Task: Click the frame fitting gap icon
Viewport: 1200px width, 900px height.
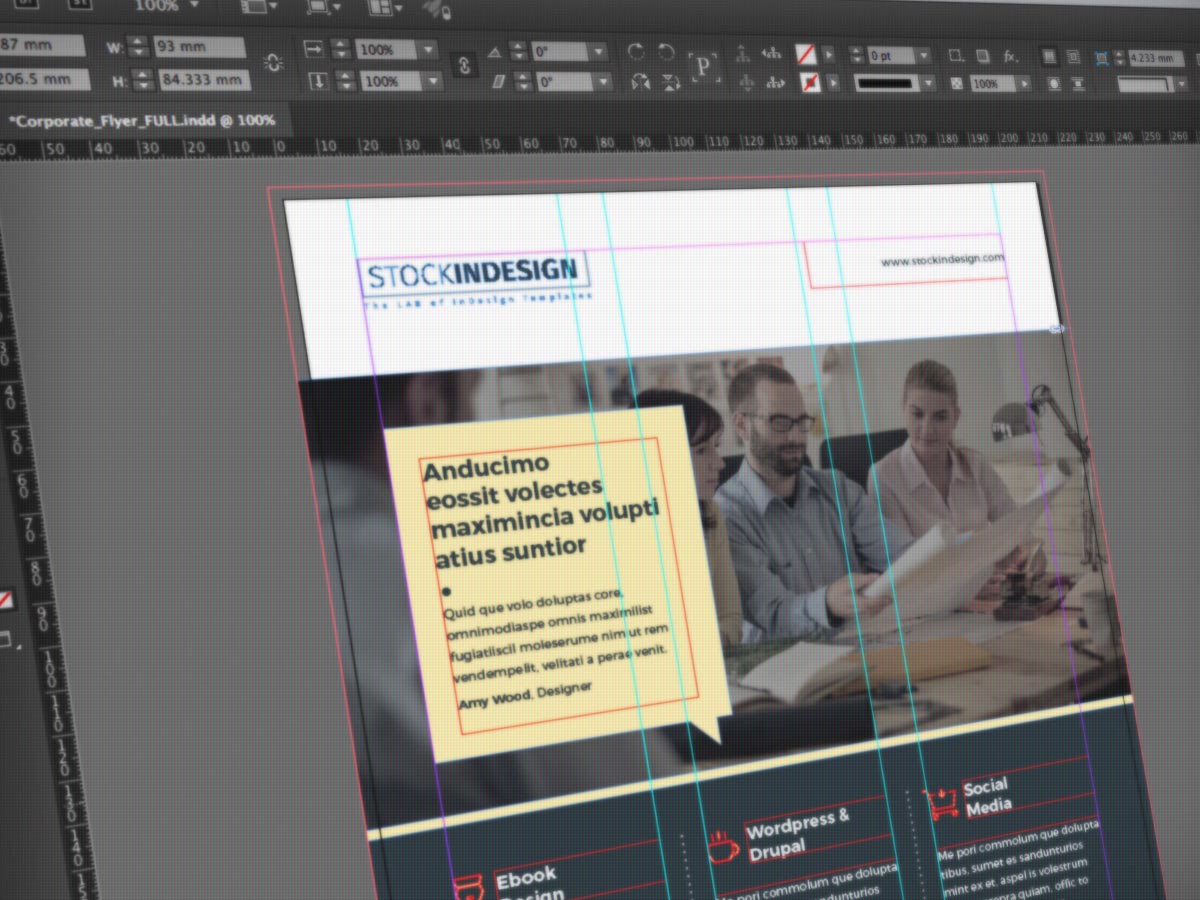Action: 1102,58
